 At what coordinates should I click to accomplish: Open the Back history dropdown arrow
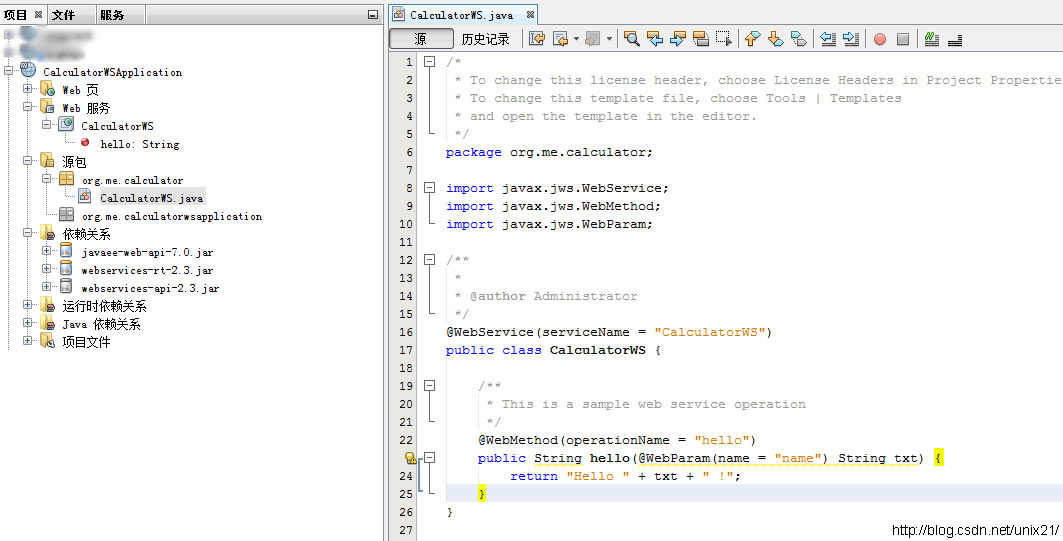pos(576,39)
